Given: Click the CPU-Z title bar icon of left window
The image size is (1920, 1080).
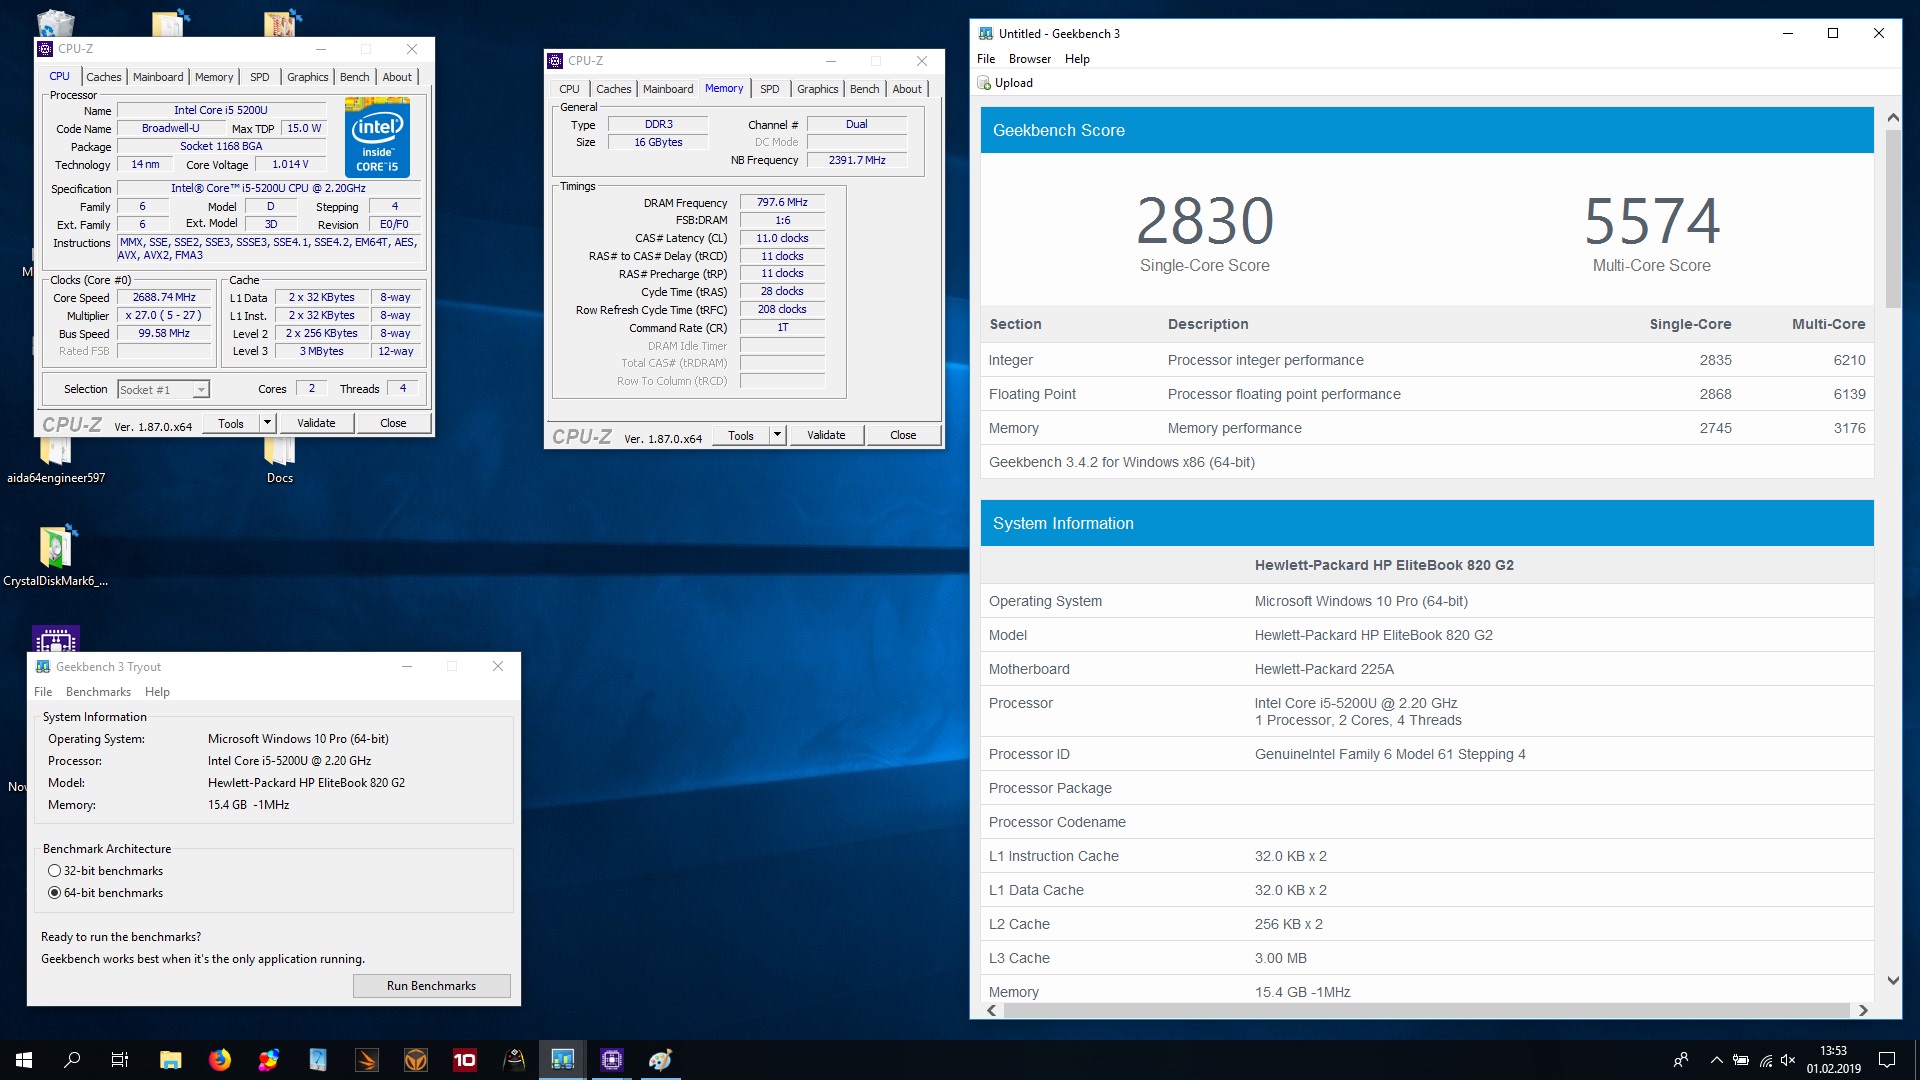Looking at the screenshot, I should point(45,48).
